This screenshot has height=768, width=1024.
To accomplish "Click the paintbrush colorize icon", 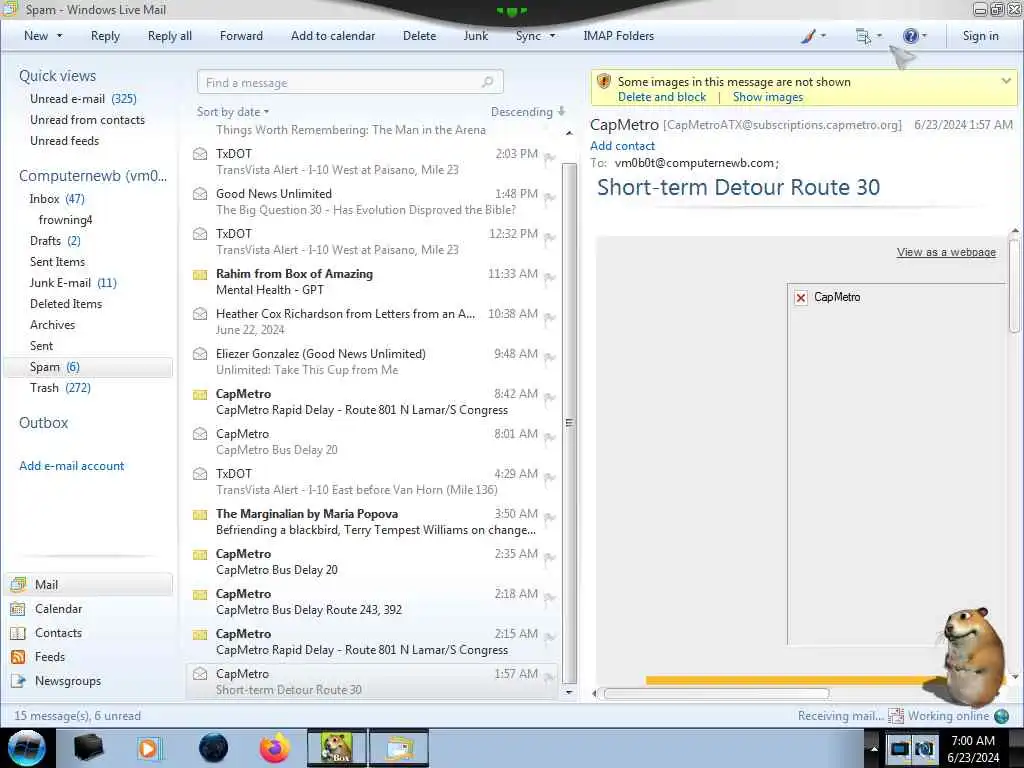I will coord(808,36).
